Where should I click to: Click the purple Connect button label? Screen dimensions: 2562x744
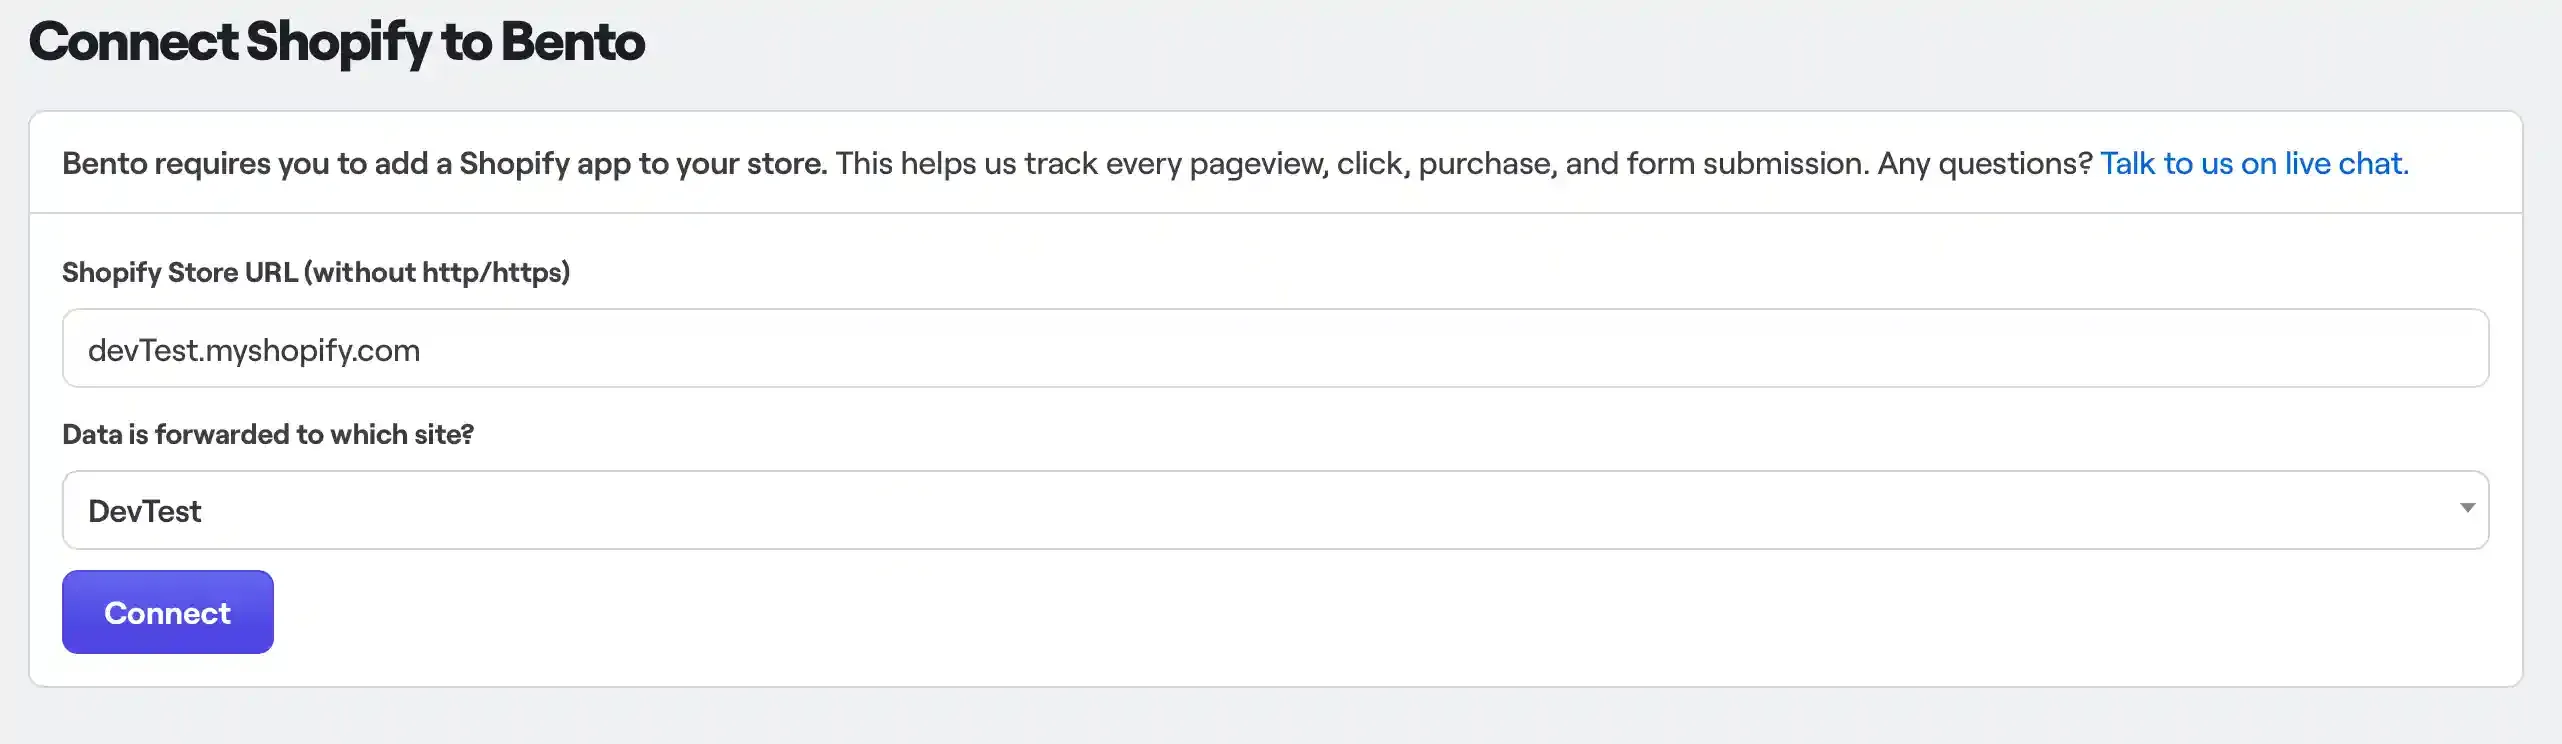point(167,612)
